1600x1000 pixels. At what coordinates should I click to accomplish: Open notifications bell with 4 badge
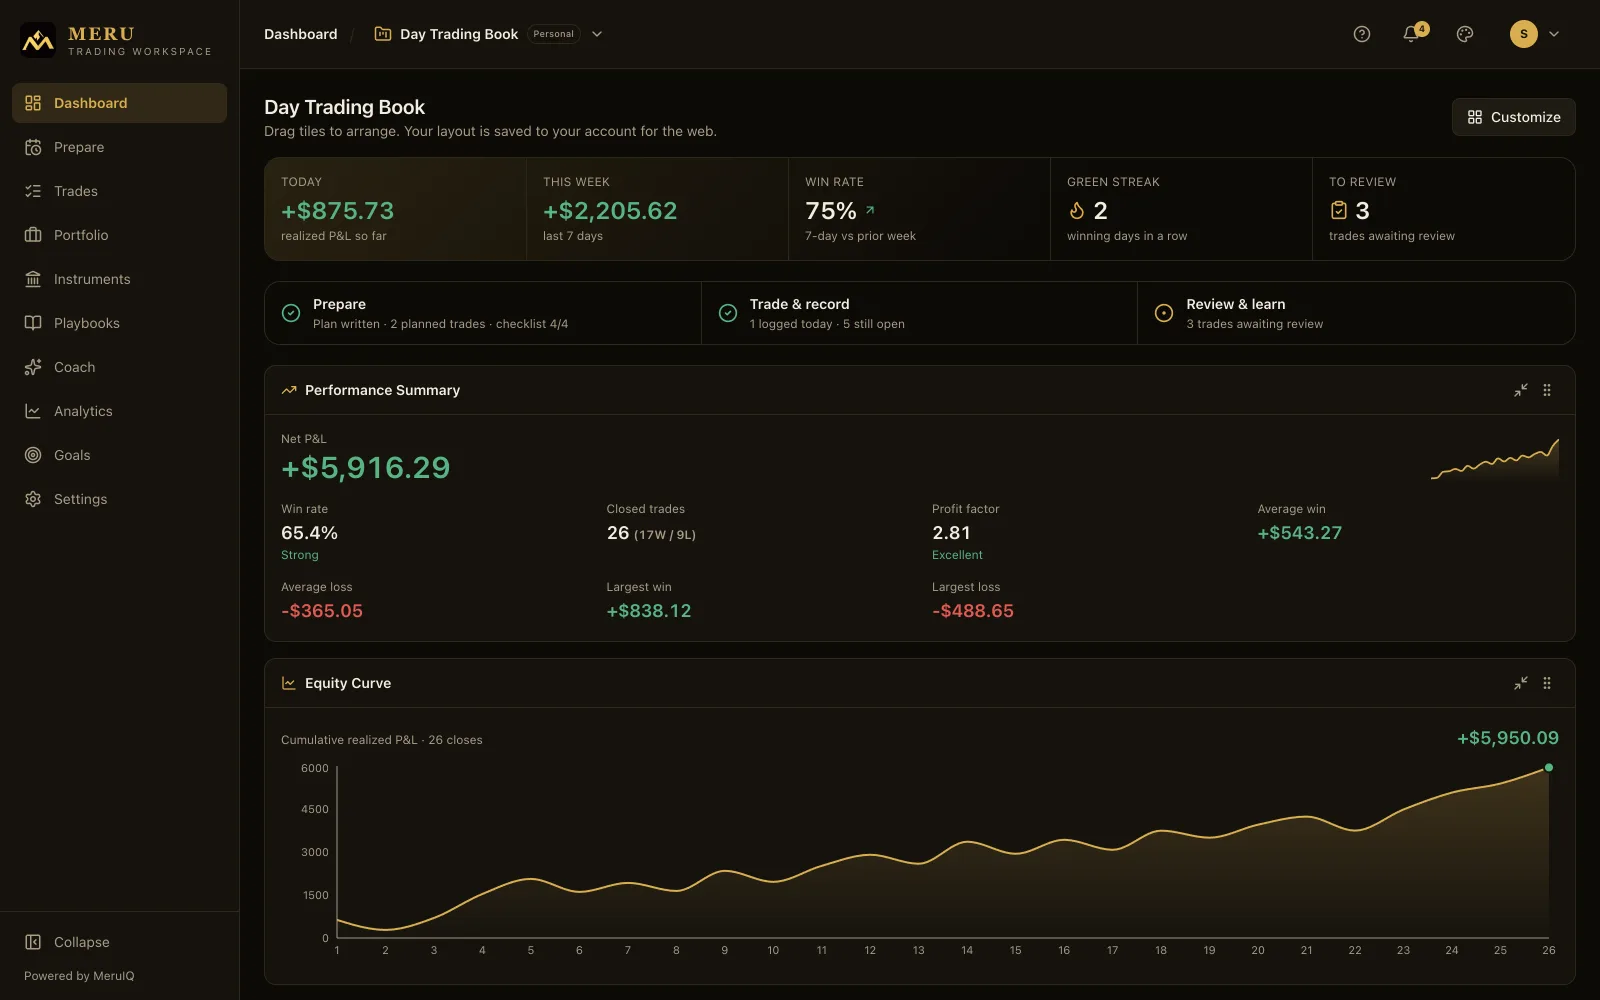tap(1412, 34)
